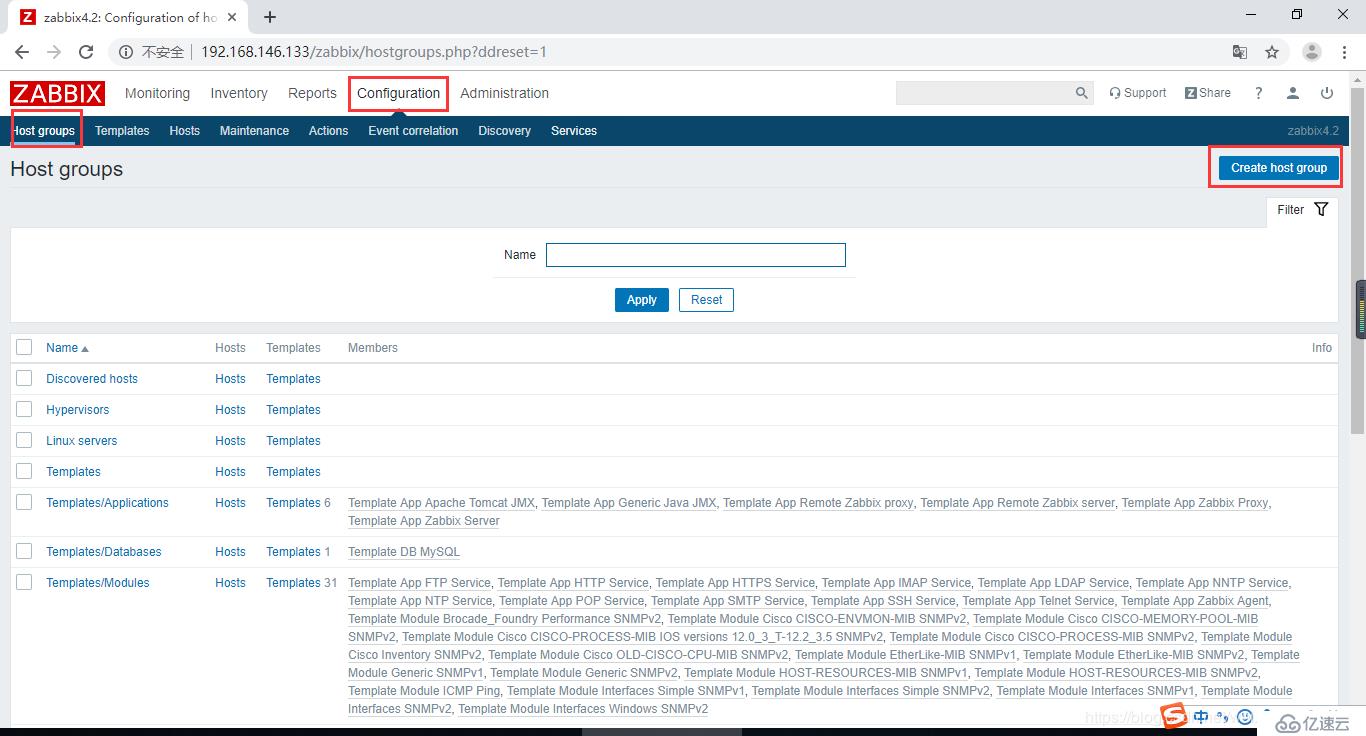This screenshot has width=1366, height=736.
Task: Open the Support link
Action: 1138,93
